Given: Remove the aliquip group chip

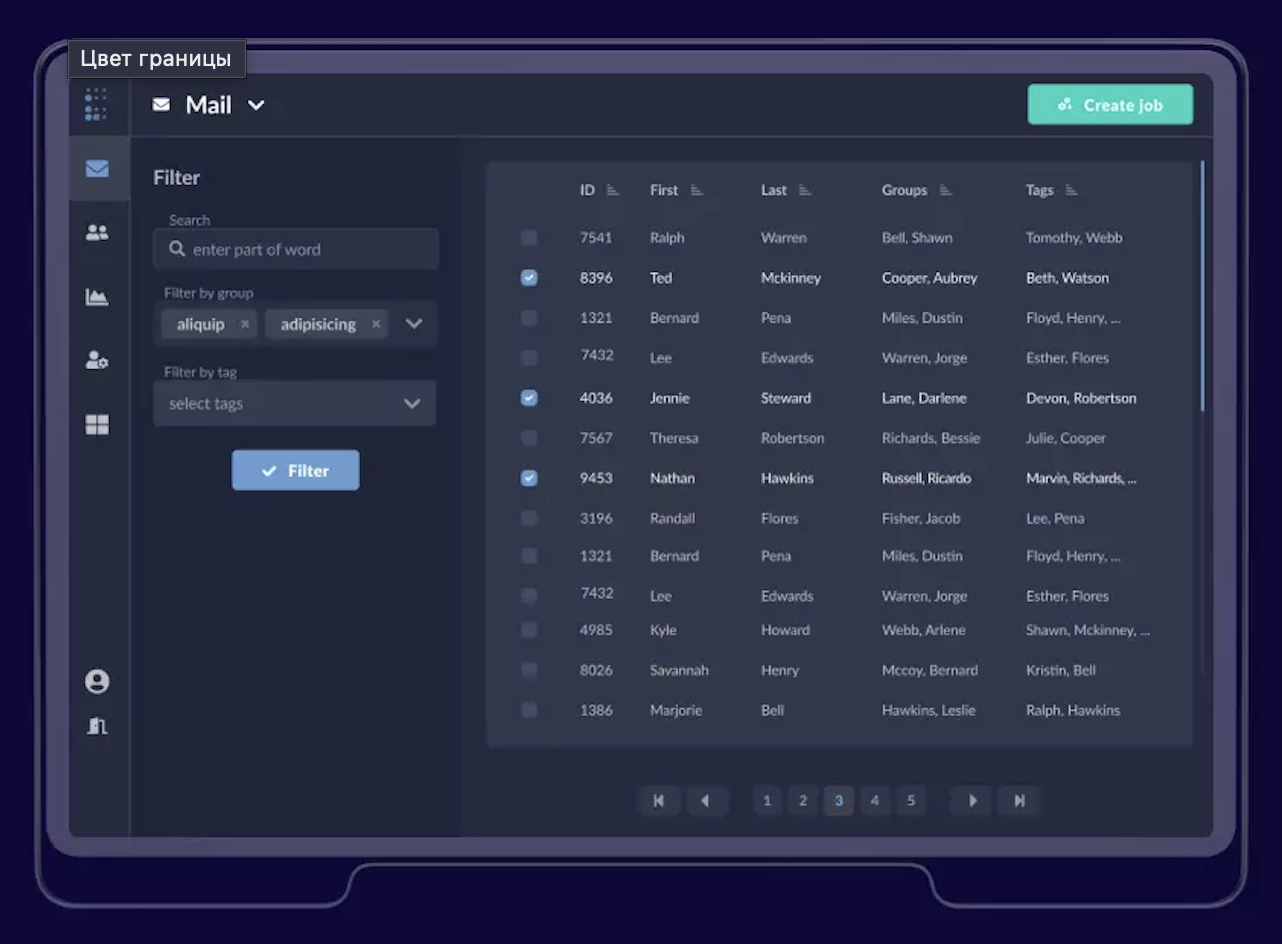Looking at the screenshot, I should (245, 324).
